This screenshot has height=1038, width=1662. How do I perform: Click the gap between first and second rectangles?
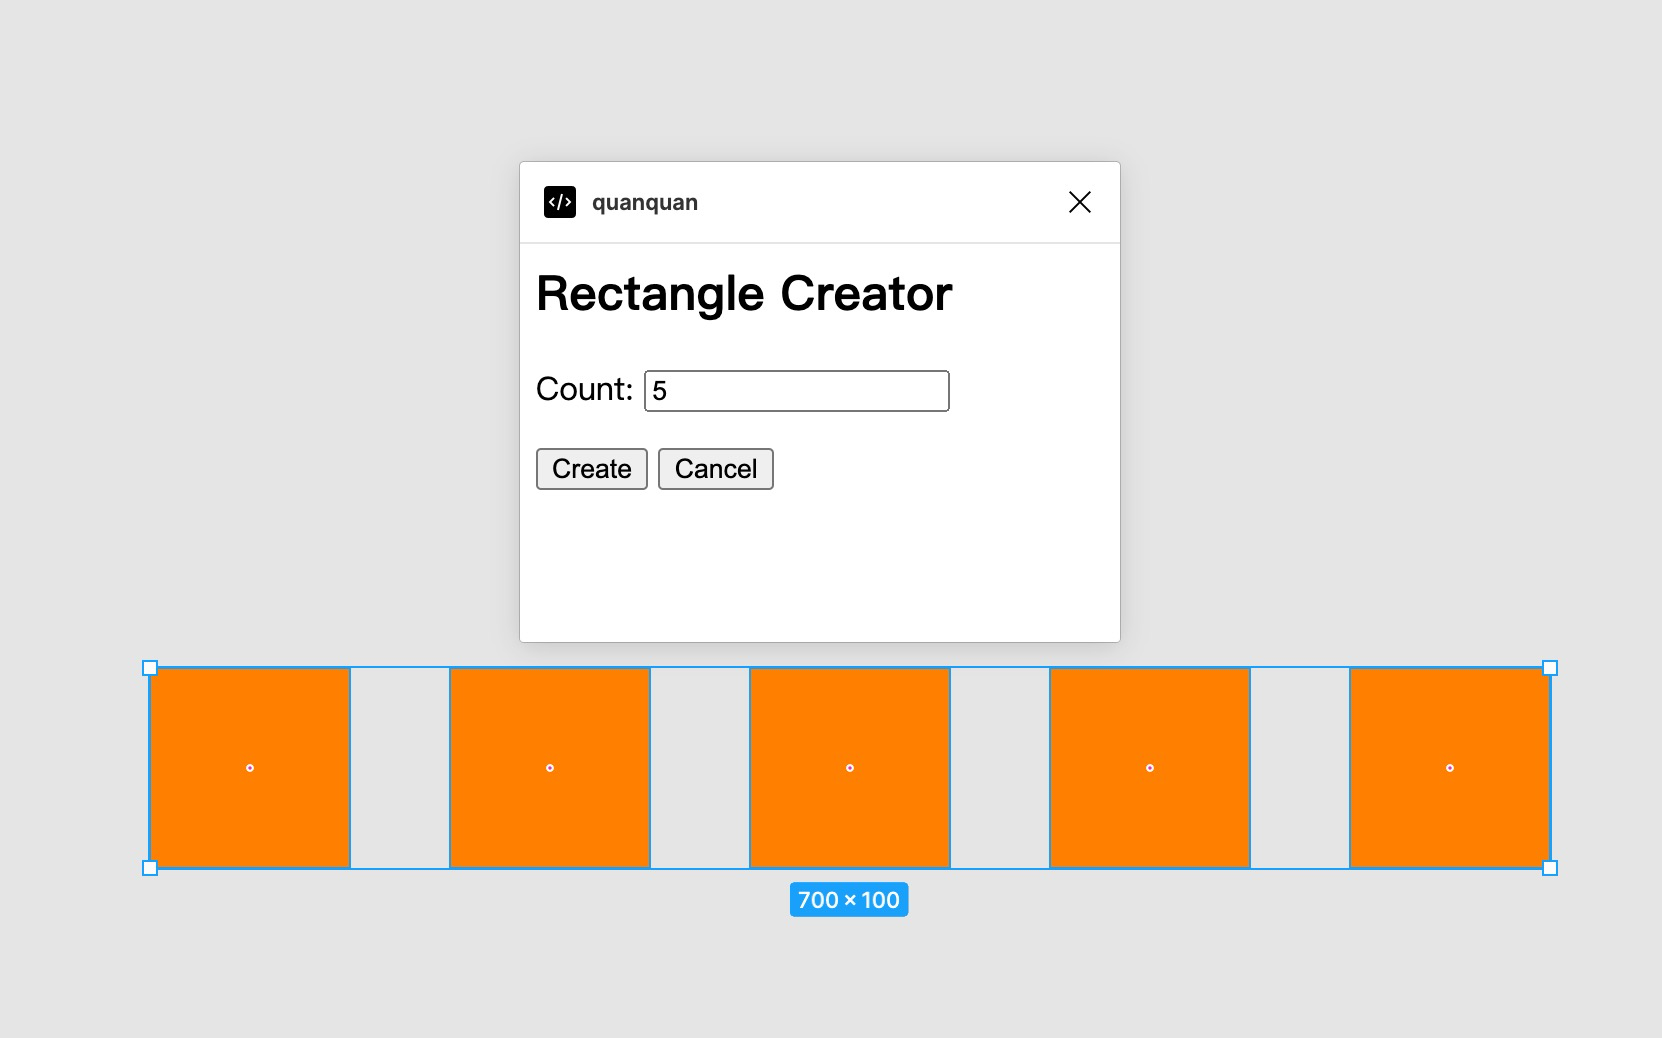pos(400,768)
